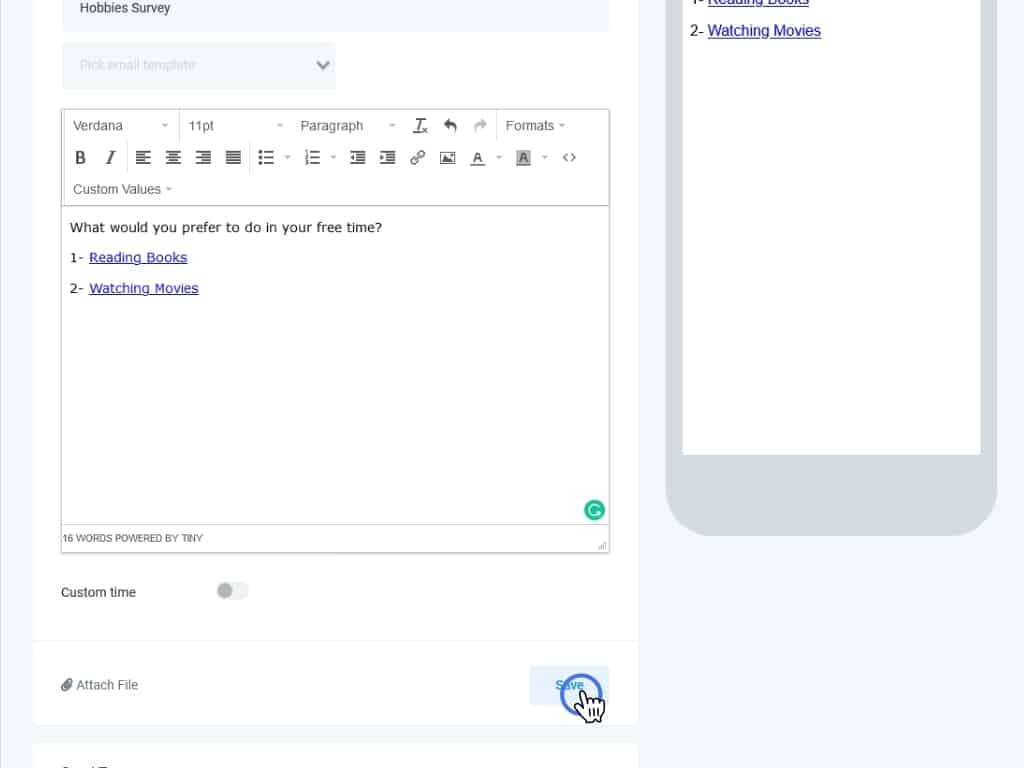1024x768 pixels.
Task: Increase the paragraph indent
Action: pyautogui.click(x=387, y=157)
